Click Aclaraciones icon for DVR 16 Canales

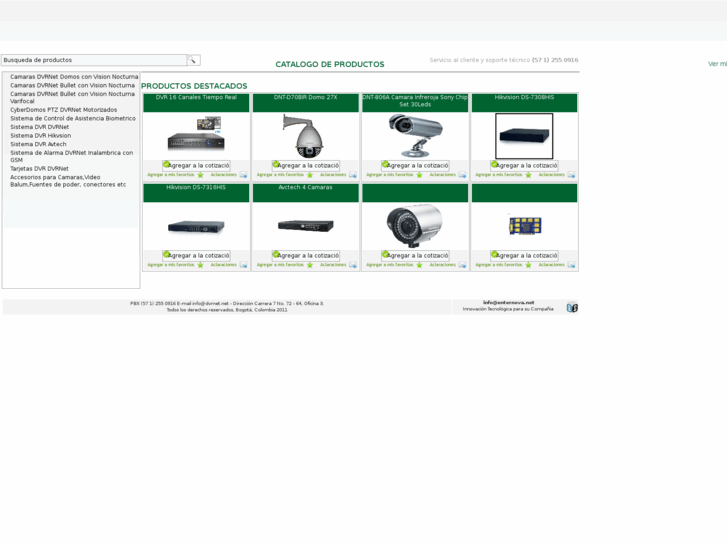click(243, 175)
